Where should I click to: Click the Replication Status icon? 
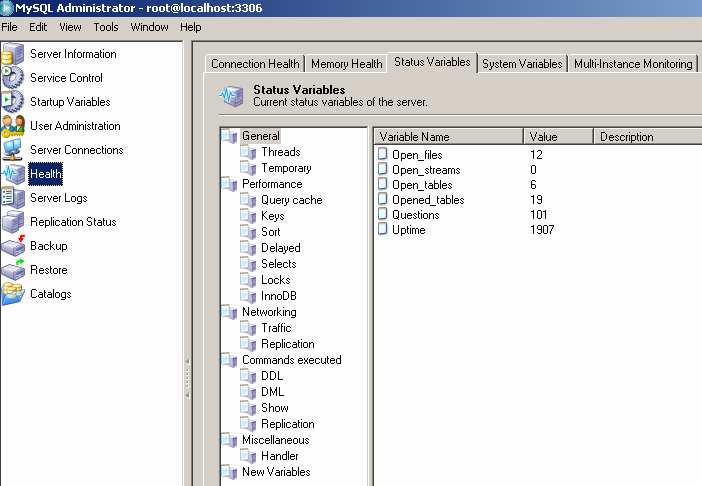point(13,222)
